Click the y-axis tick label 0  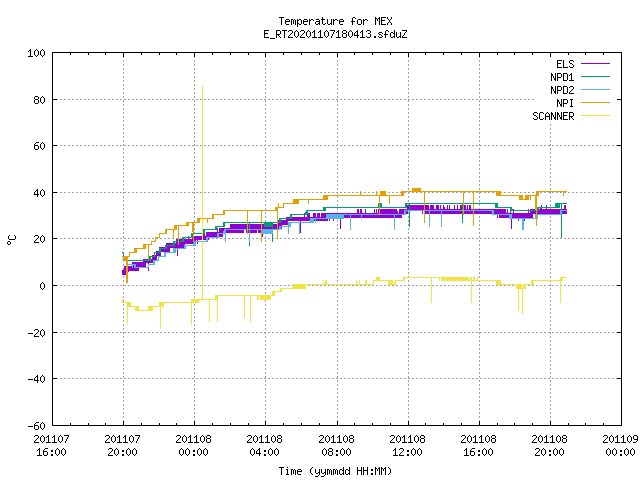[x=42, y=286]
